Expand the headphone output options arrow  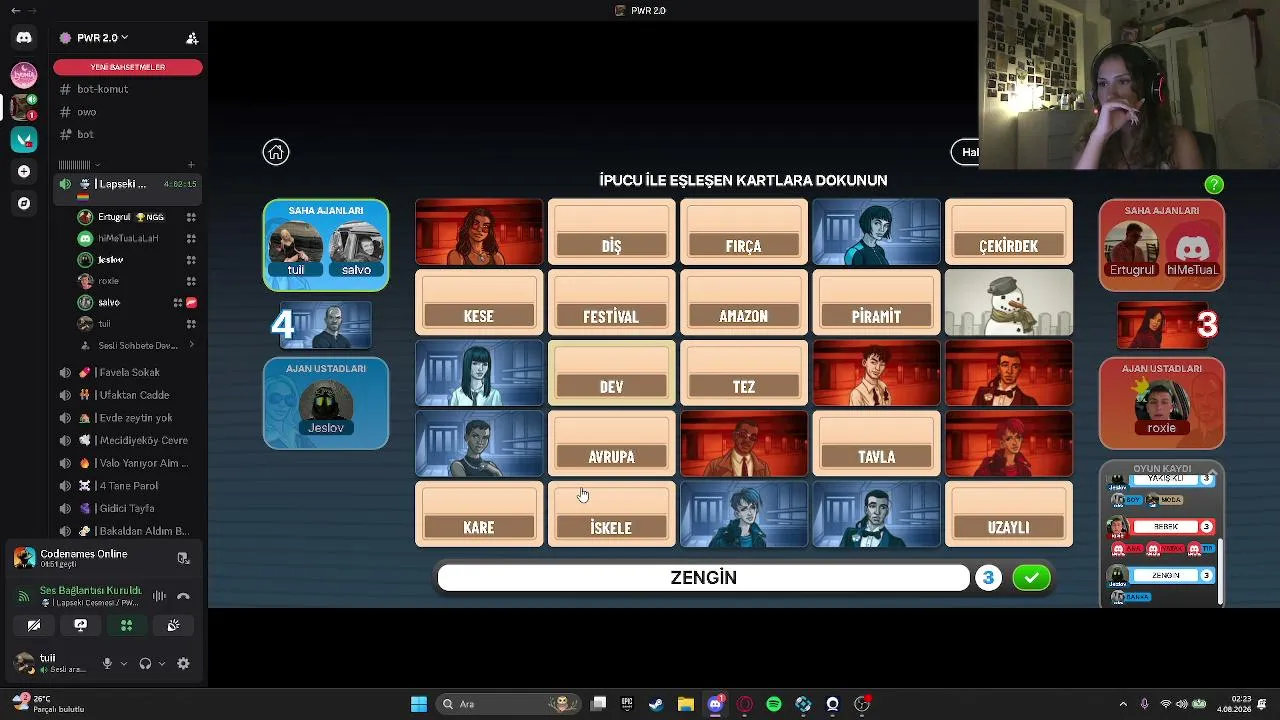click(x=162, y=663)
